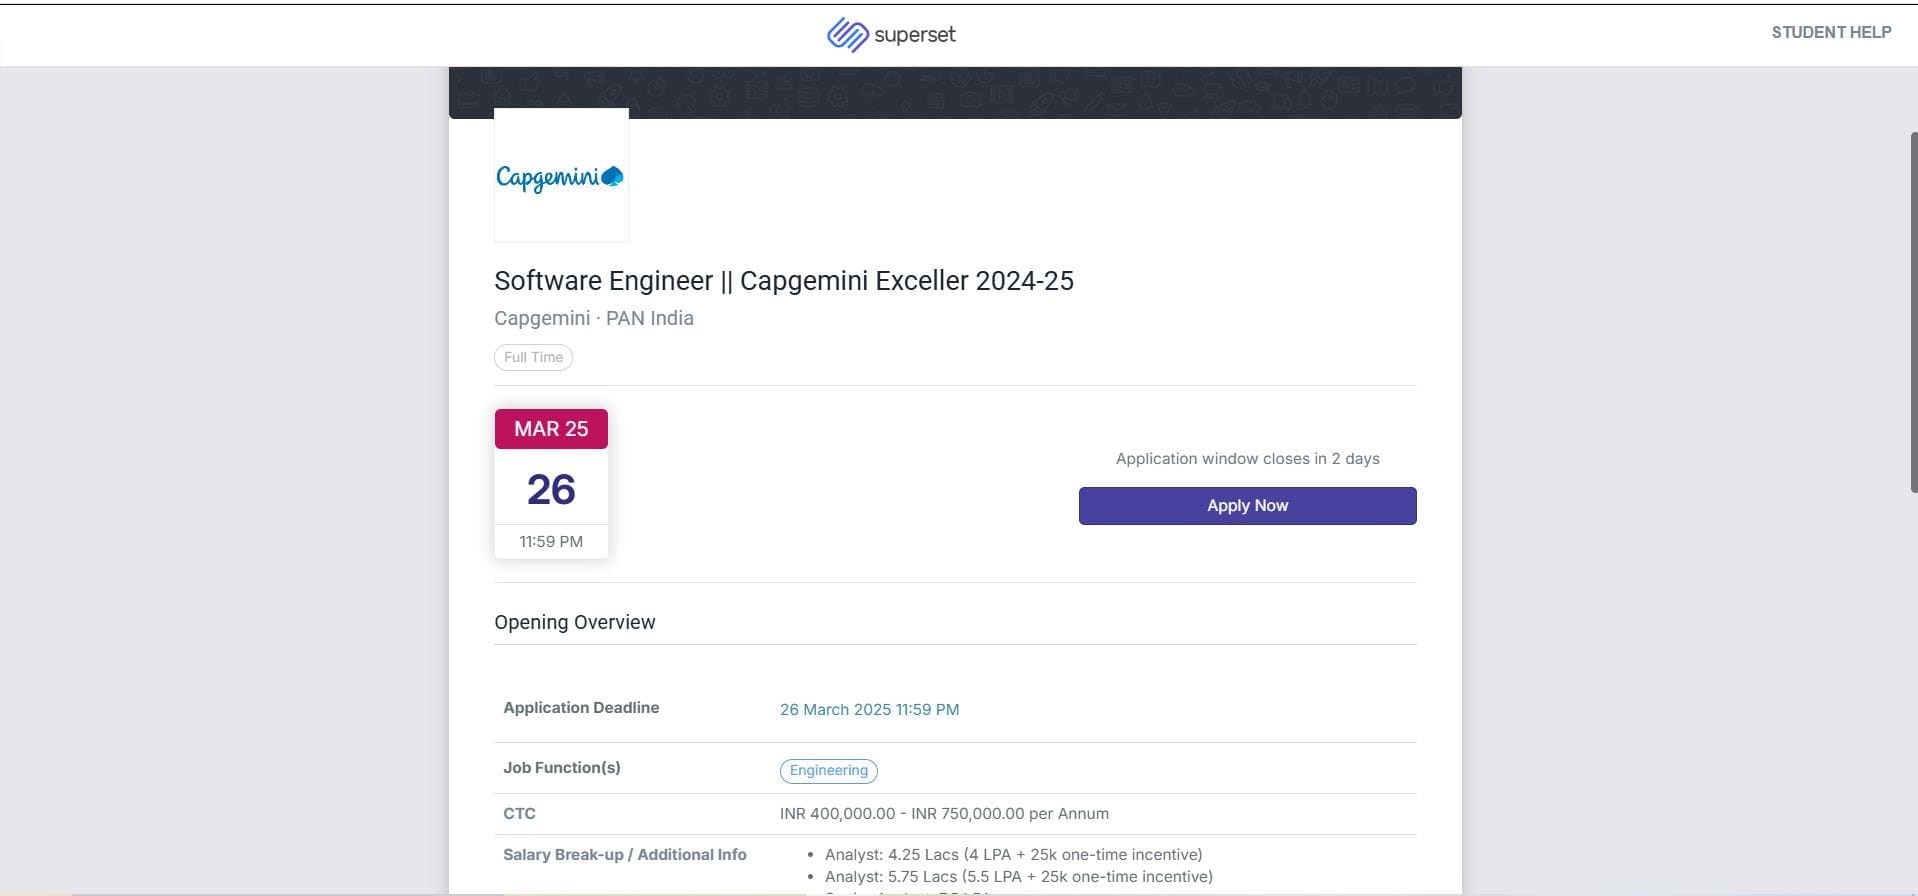Click the Job Function(s) label
The image size is (1918, 896).
coord(562,767)
